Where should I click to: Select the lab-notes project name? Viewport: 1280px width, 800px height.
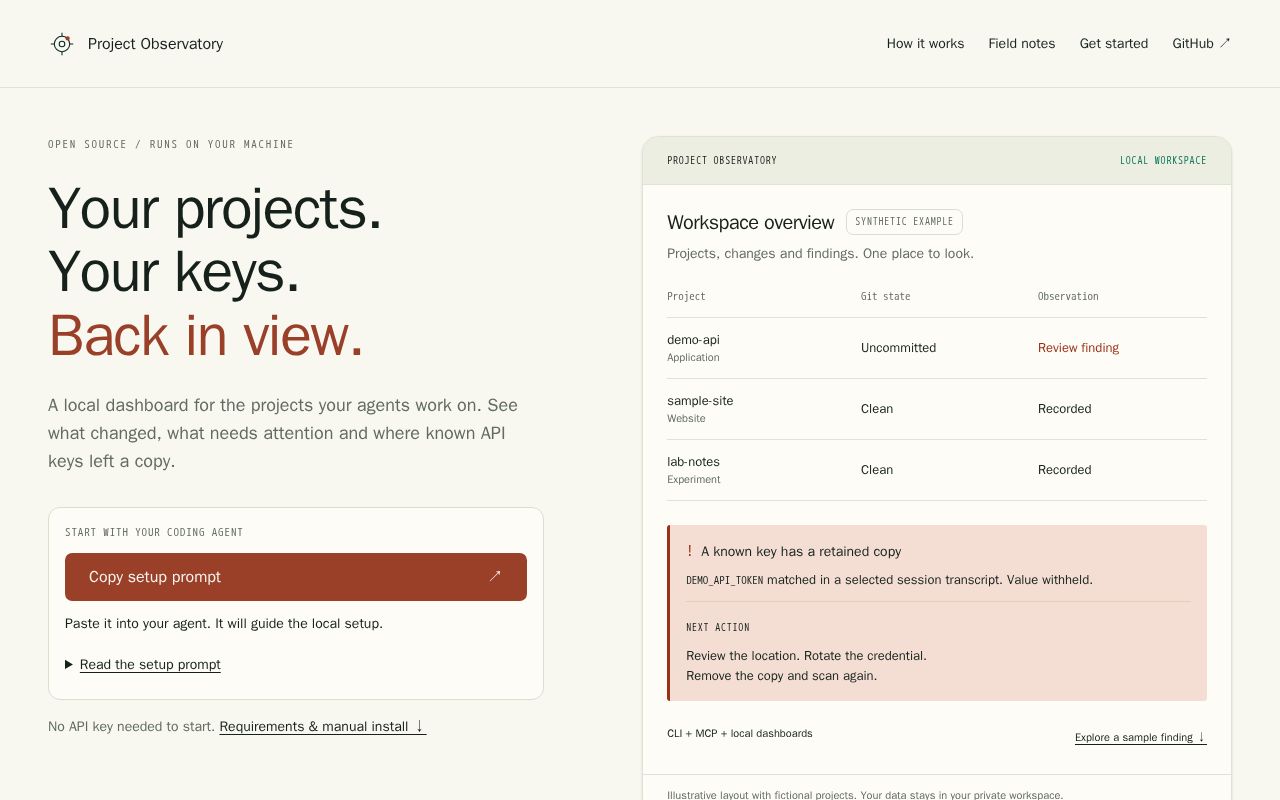[693, 462]
